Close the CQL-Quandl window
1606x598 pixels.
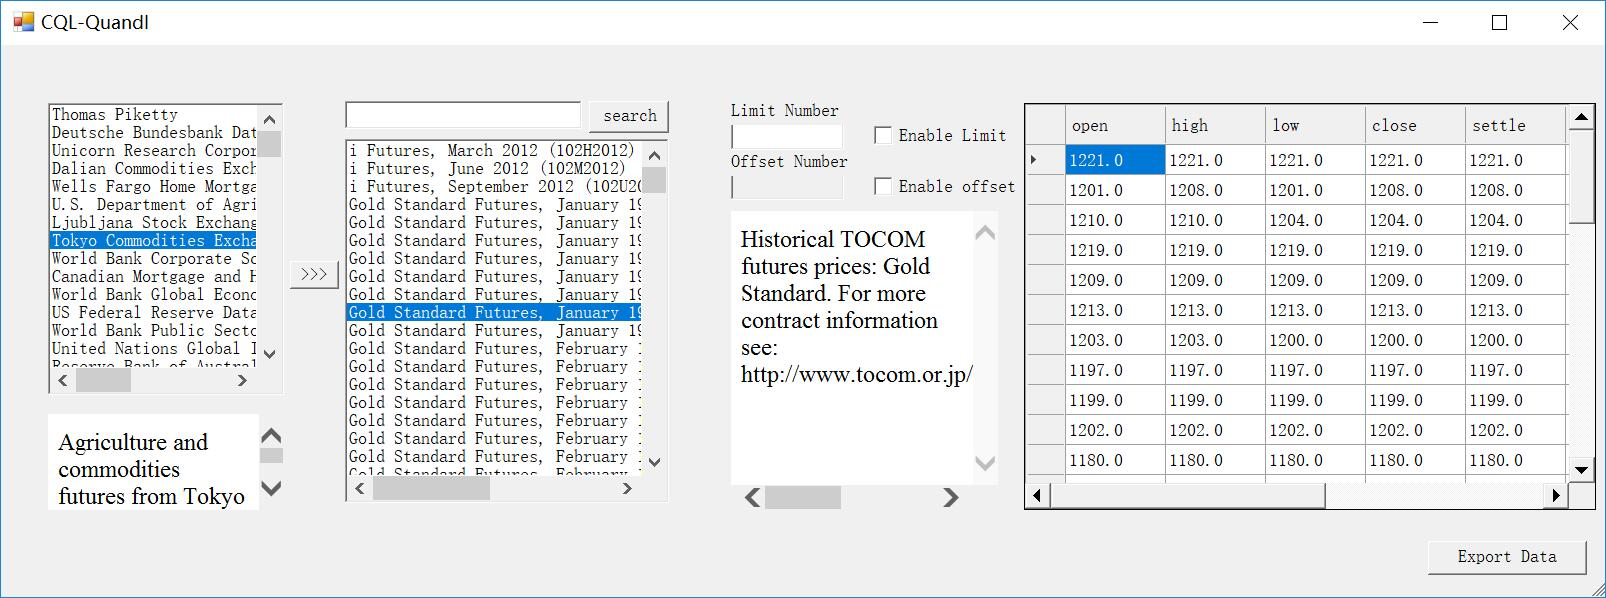click(x=1570, y=22)
